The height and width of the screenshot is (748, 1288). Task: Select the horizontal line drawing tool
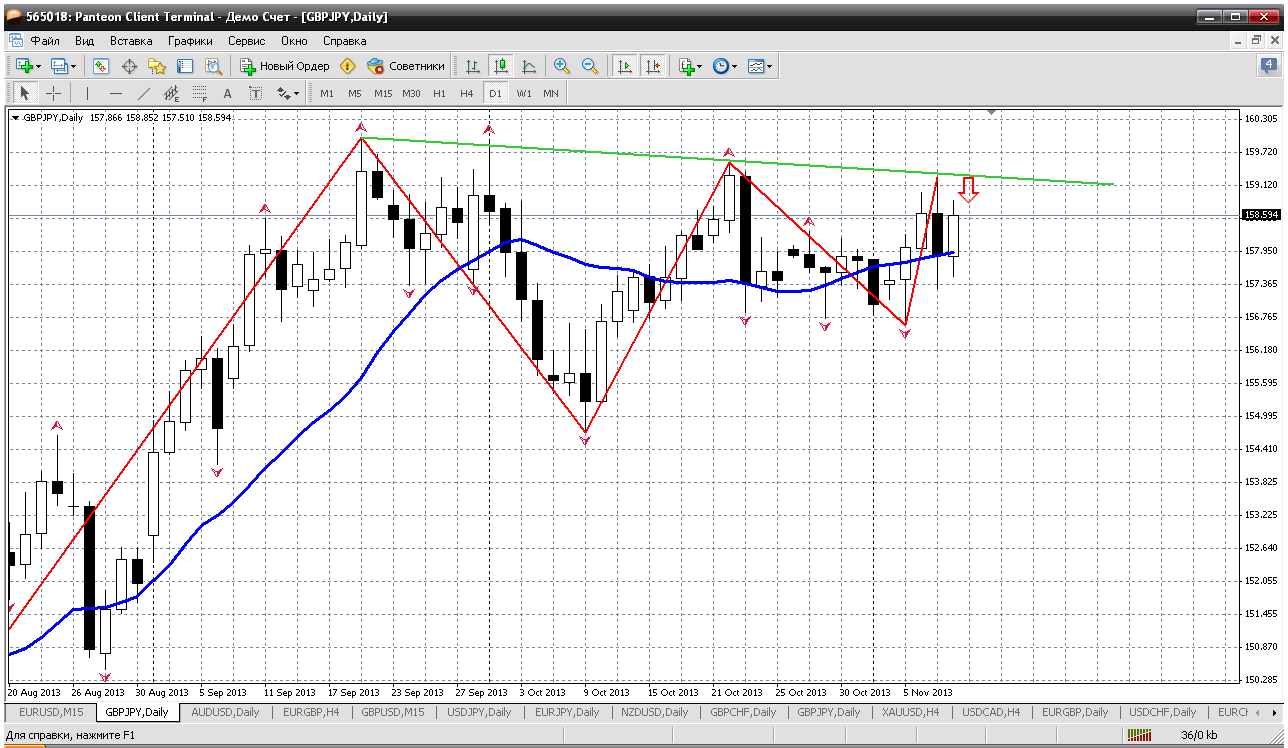click(116, 93)
